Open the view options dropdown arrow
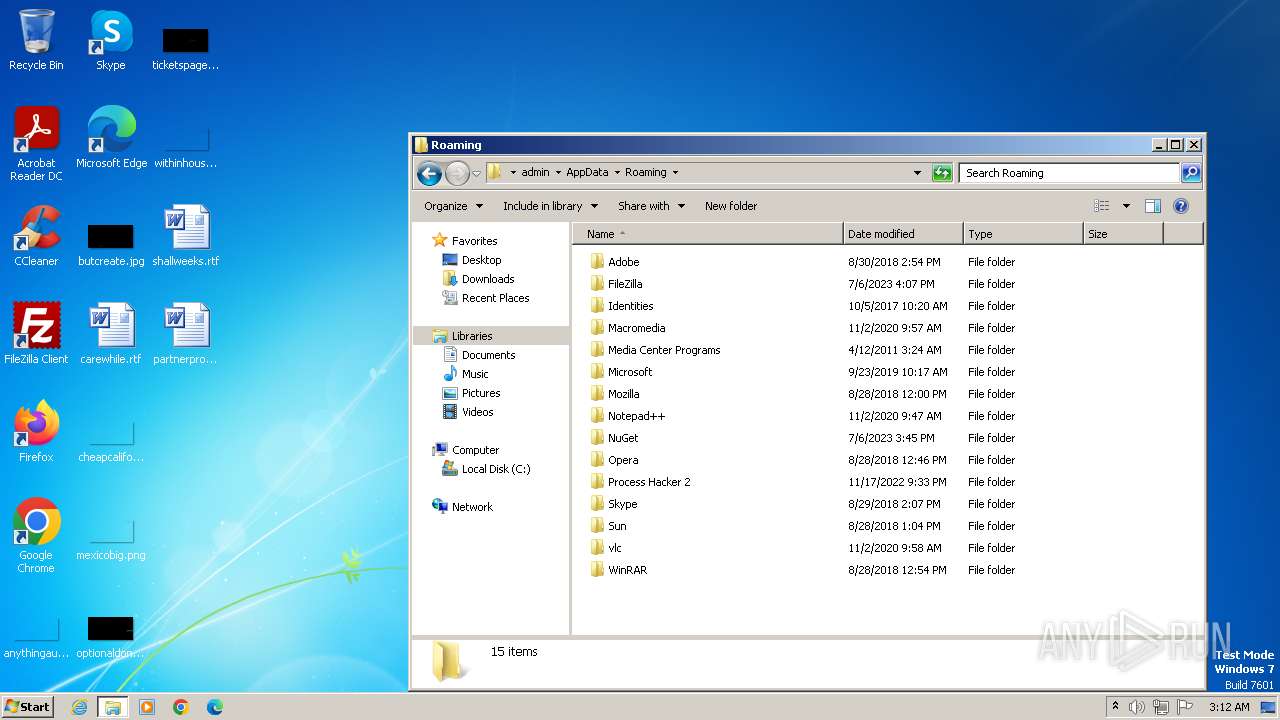This screenshot has height=720, width=1280. tap(1126, 206)
